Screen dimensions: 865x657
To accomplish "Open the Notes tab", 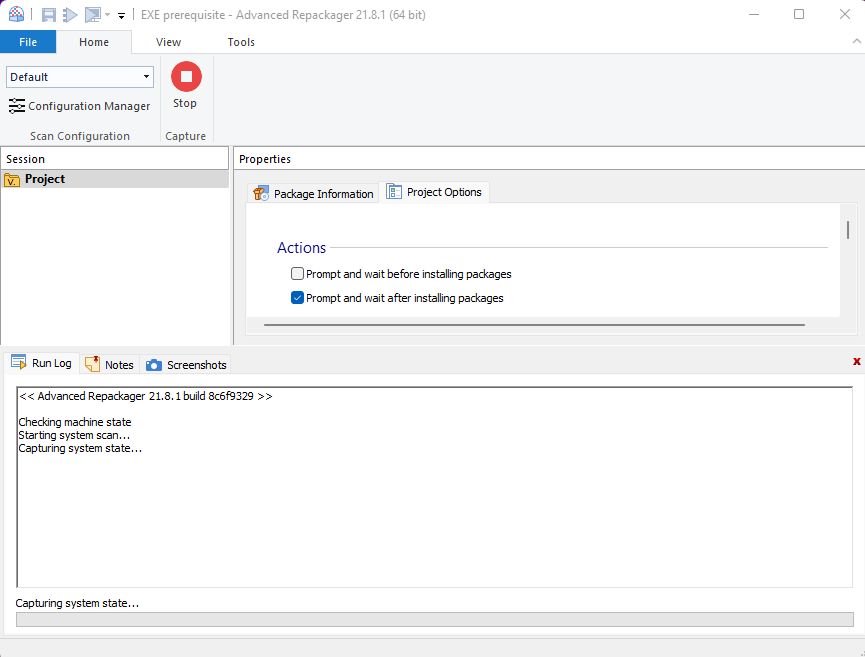I will pos(110,365).
